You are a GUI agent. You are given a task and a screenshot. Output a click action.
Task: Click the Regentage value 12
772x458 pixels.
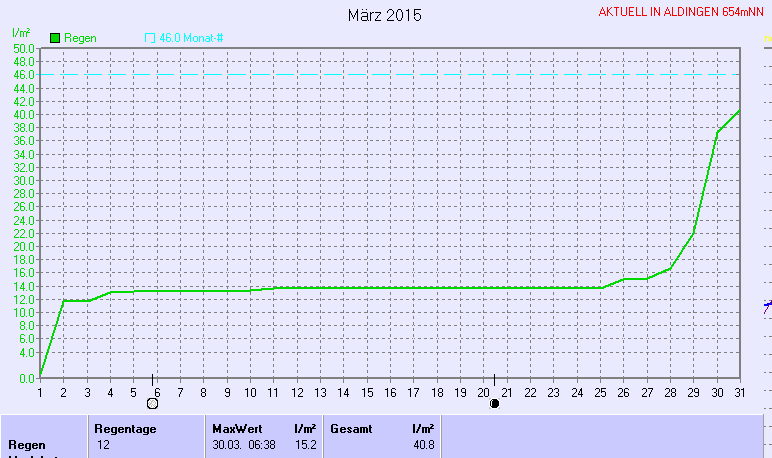pos(104,444)
